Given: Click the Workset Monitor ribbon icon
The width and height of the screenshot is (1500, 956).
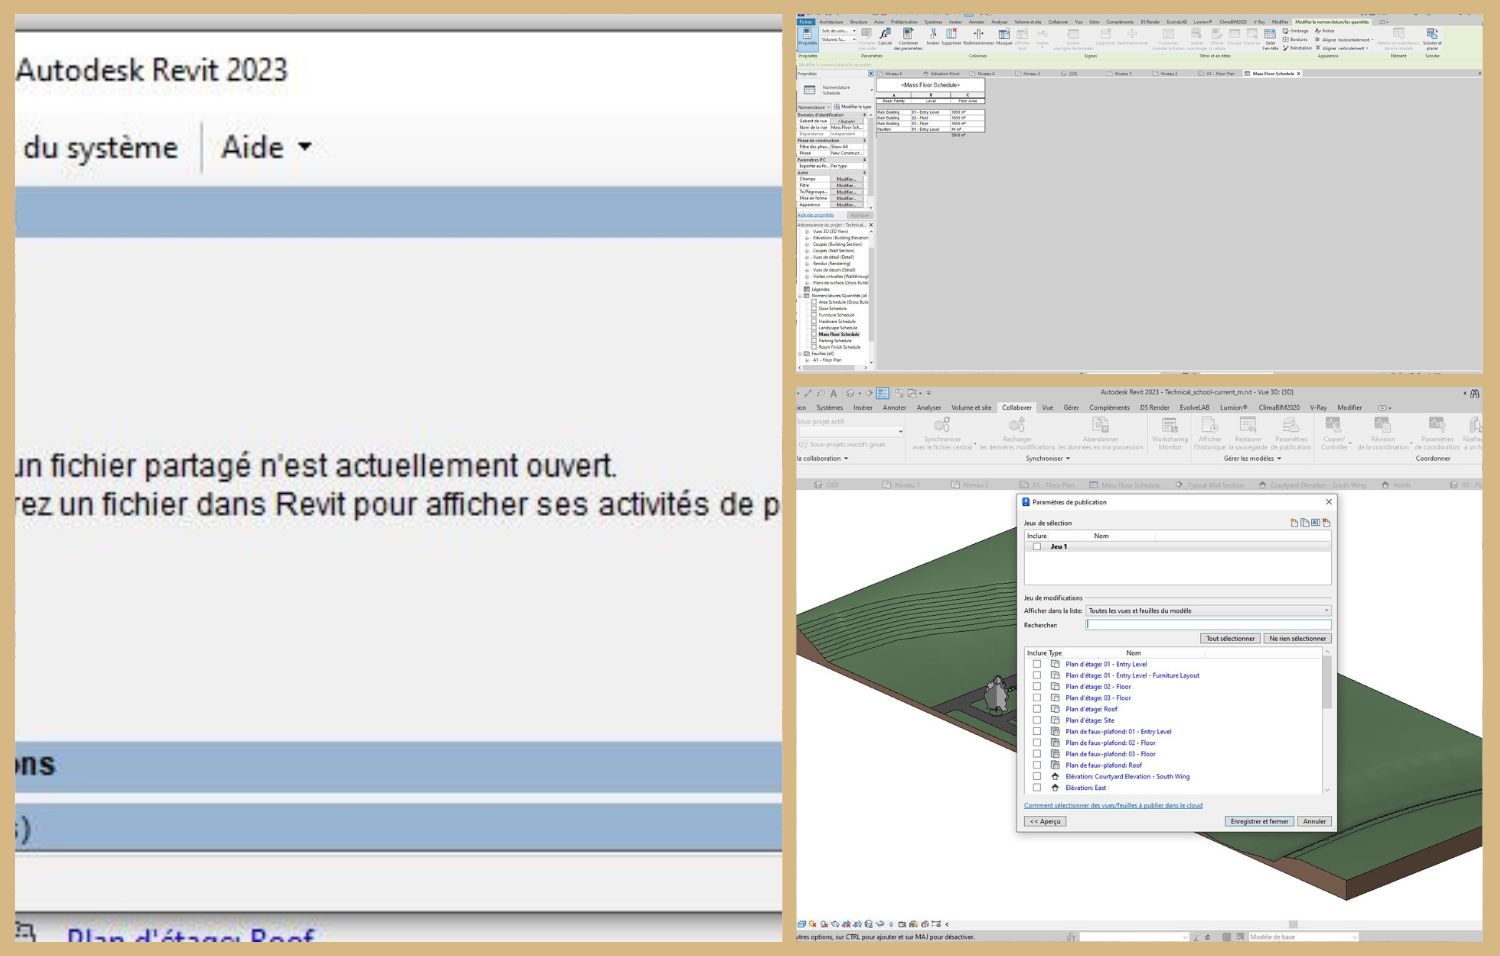Looking at the screenshot, I should pos(1169,433).
